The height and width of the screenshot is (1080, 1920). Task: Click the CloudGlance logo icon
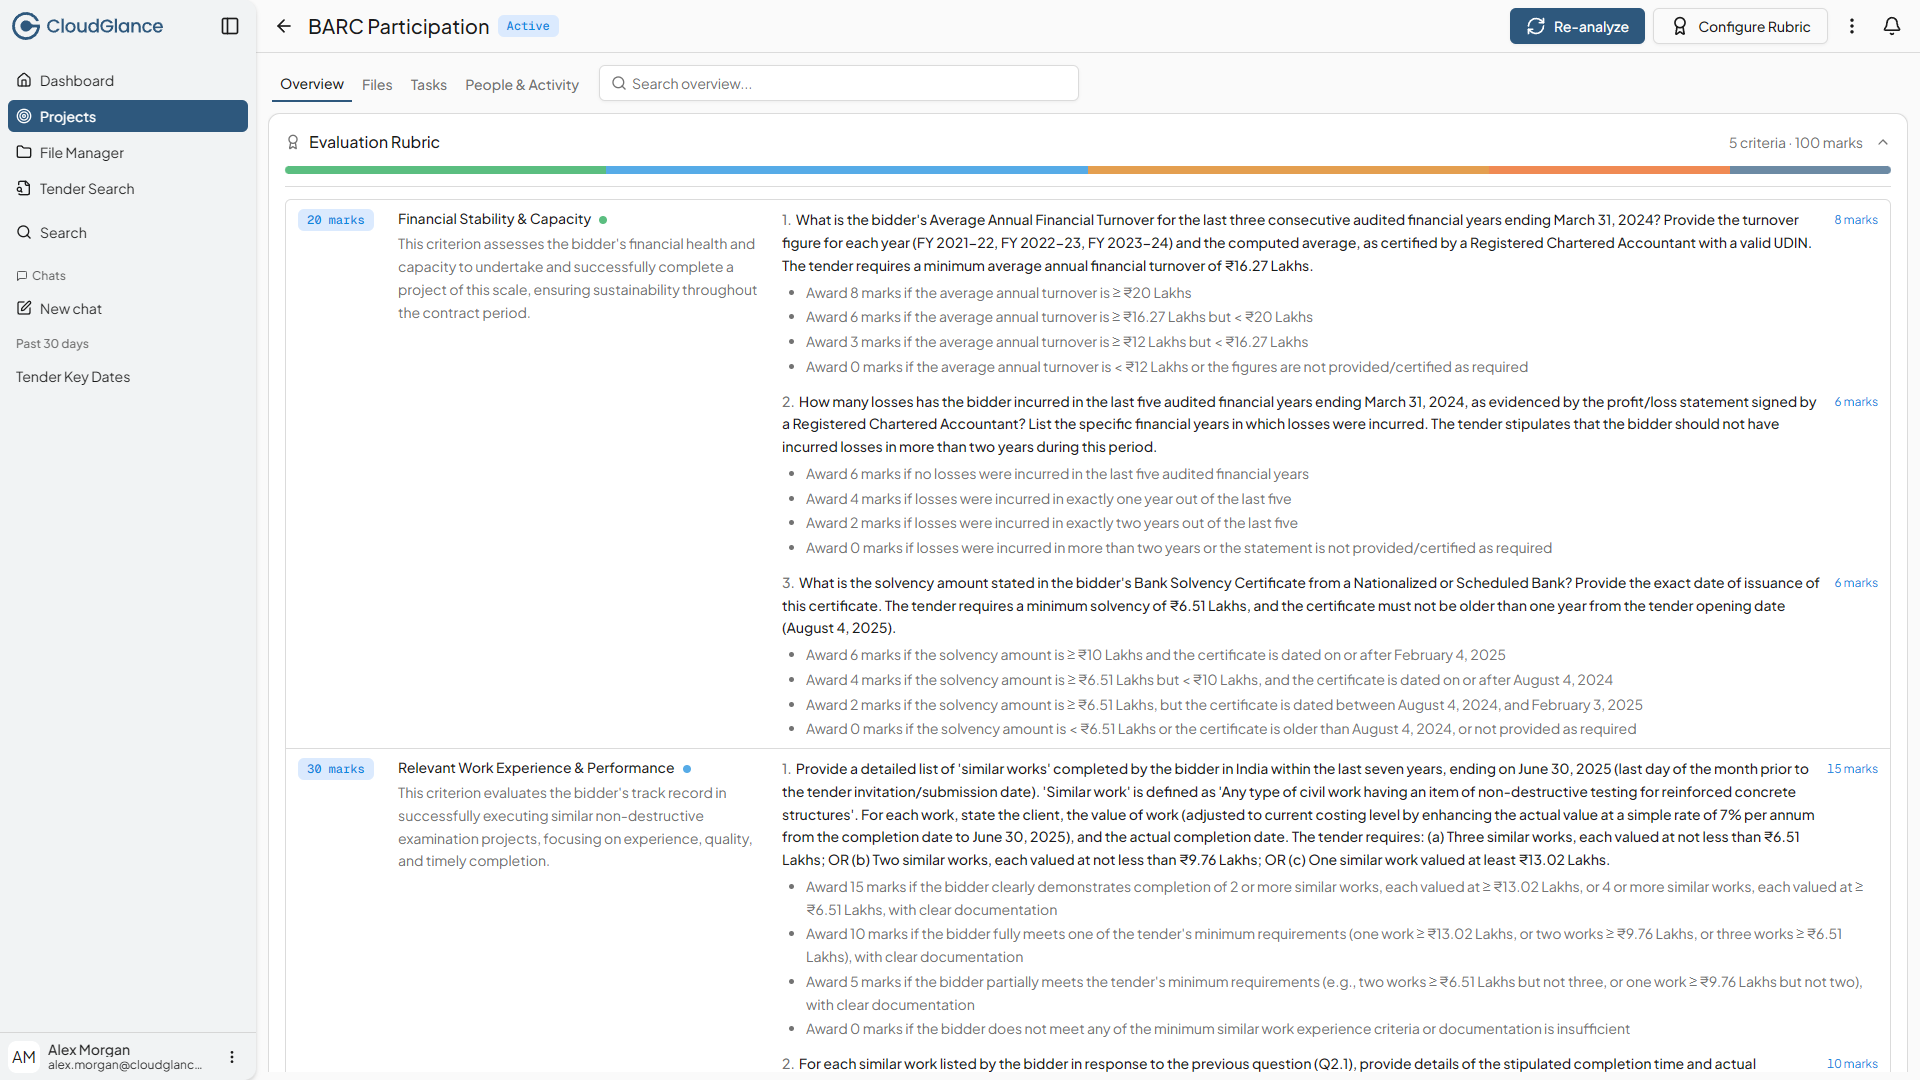[x=26, y=26]
